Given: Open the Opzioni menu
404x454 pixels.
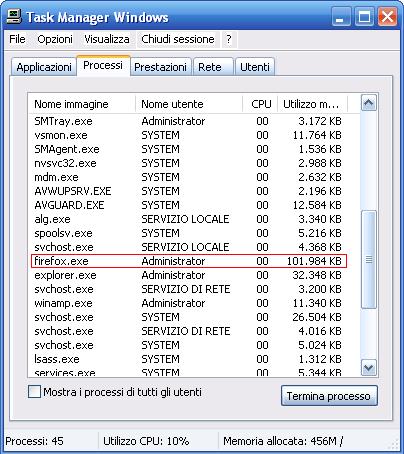Looking at the screenshot, I should tap(55, 39).
